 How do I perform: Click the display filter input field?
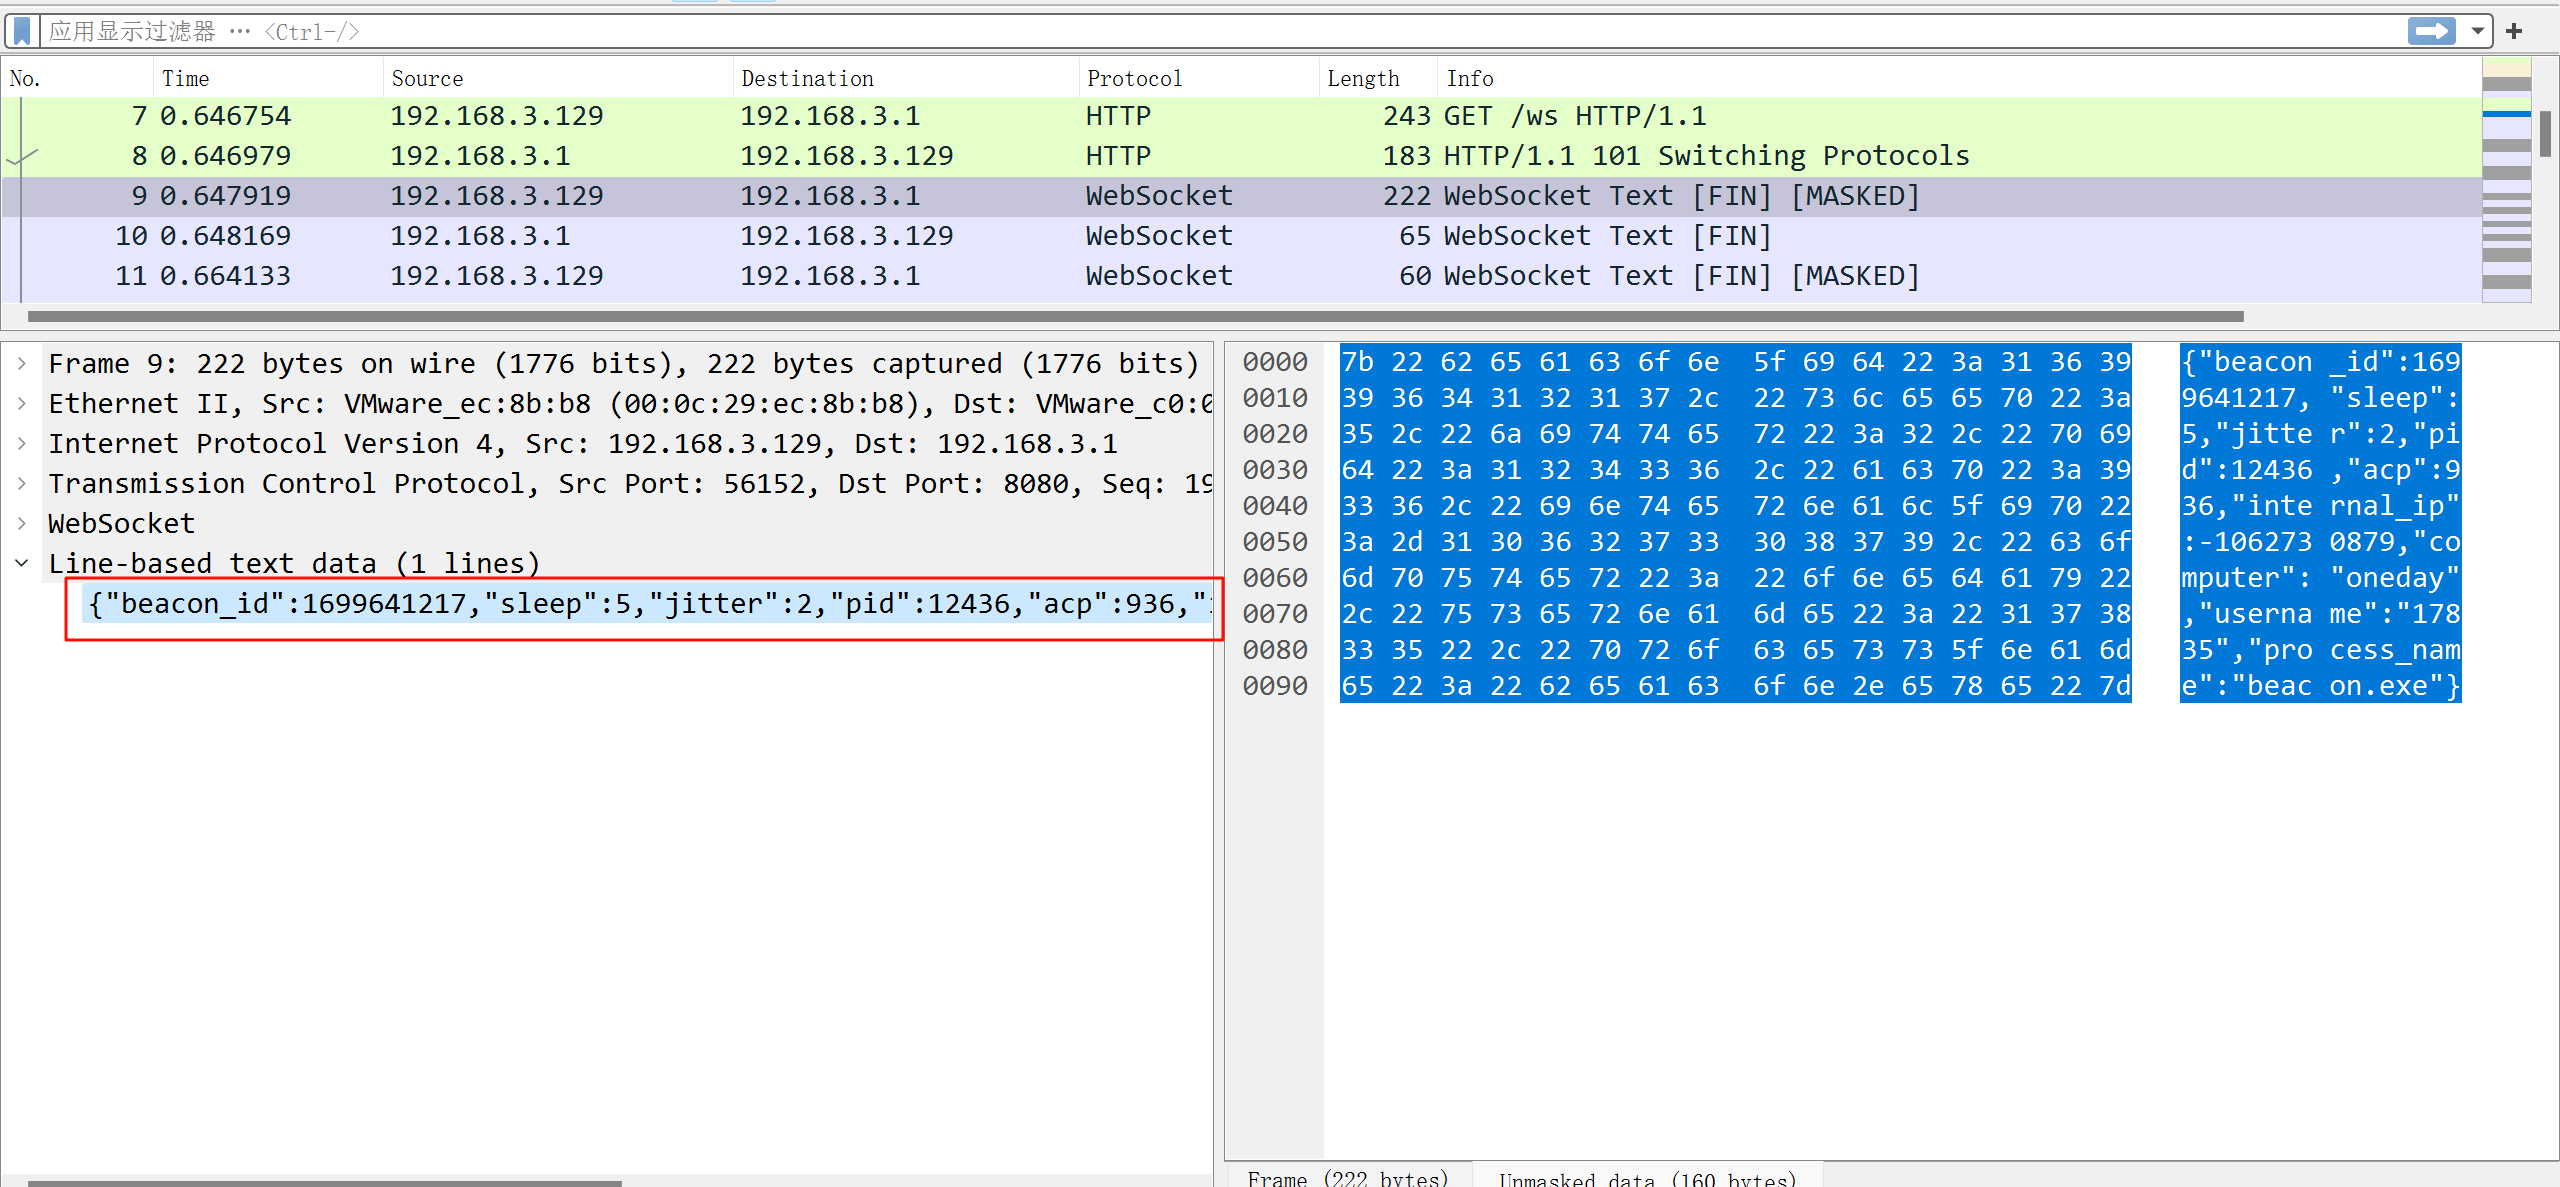1200,31
